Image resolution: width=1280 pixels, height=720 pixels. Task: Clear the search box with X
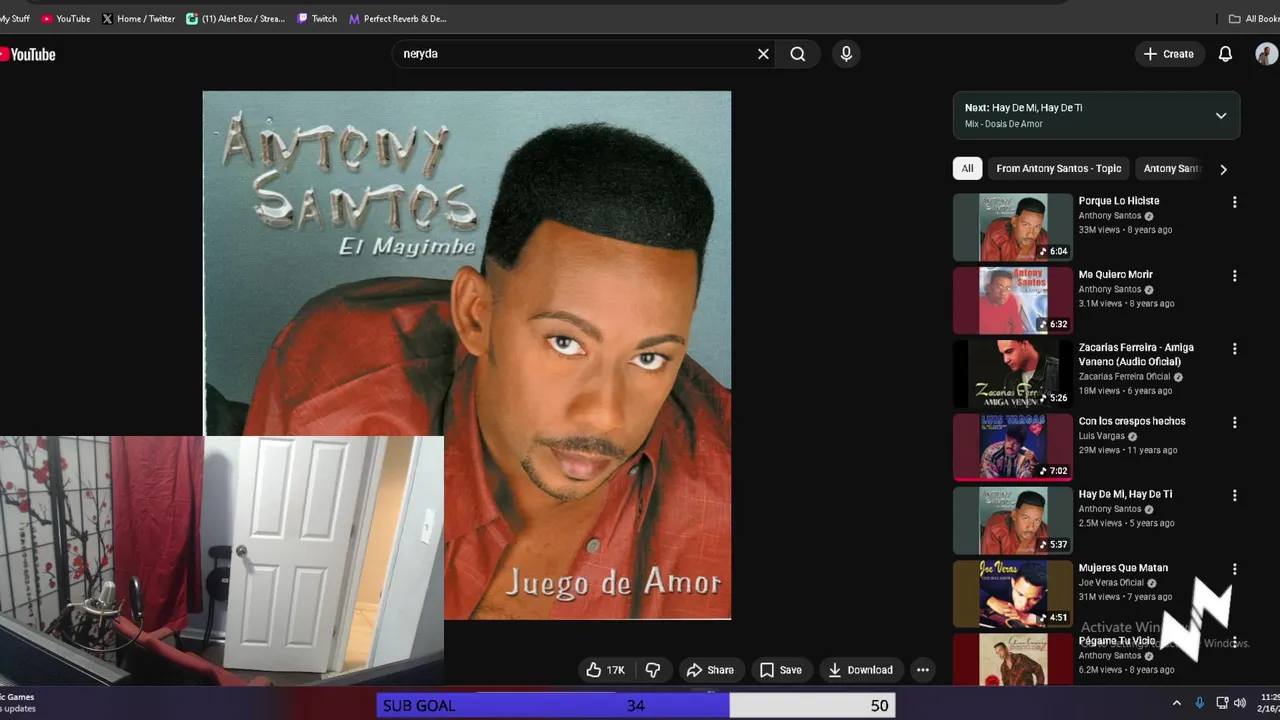coord(763,54)
